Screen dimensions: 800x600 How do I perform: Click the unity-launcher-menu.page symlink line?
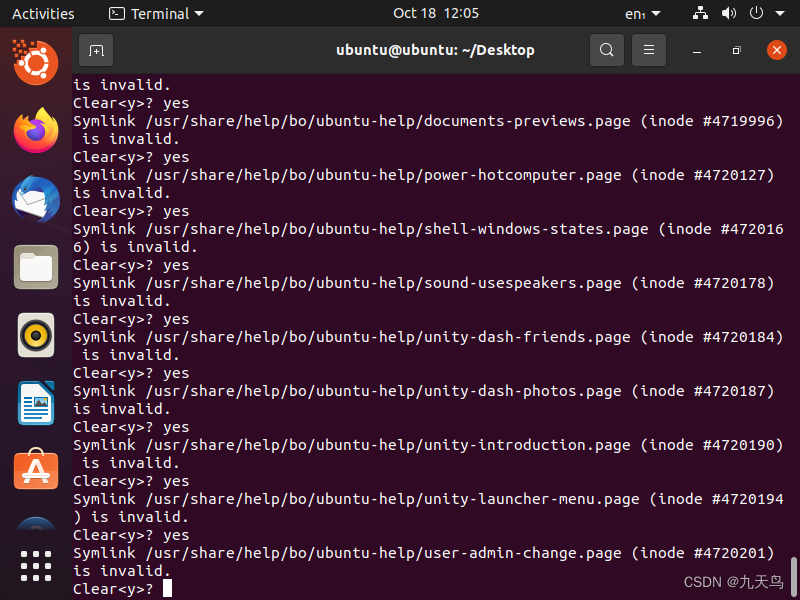pyautogui.click(x=428, y=499)
